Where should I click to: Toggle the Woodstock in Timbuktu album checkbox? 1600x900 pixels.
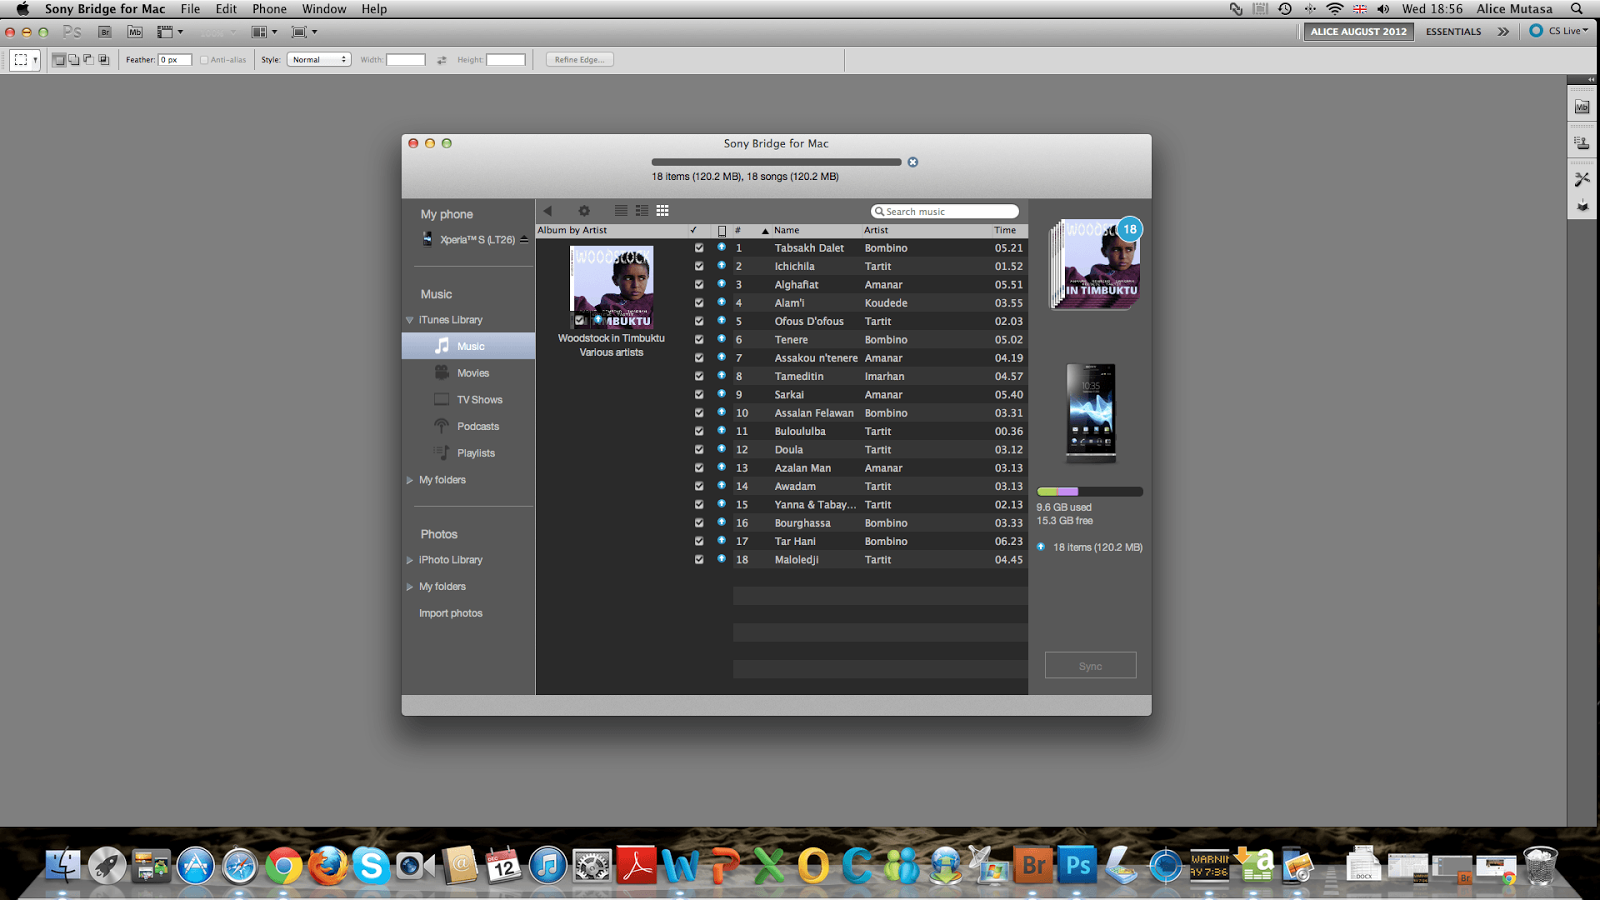[x=579, y=321]
